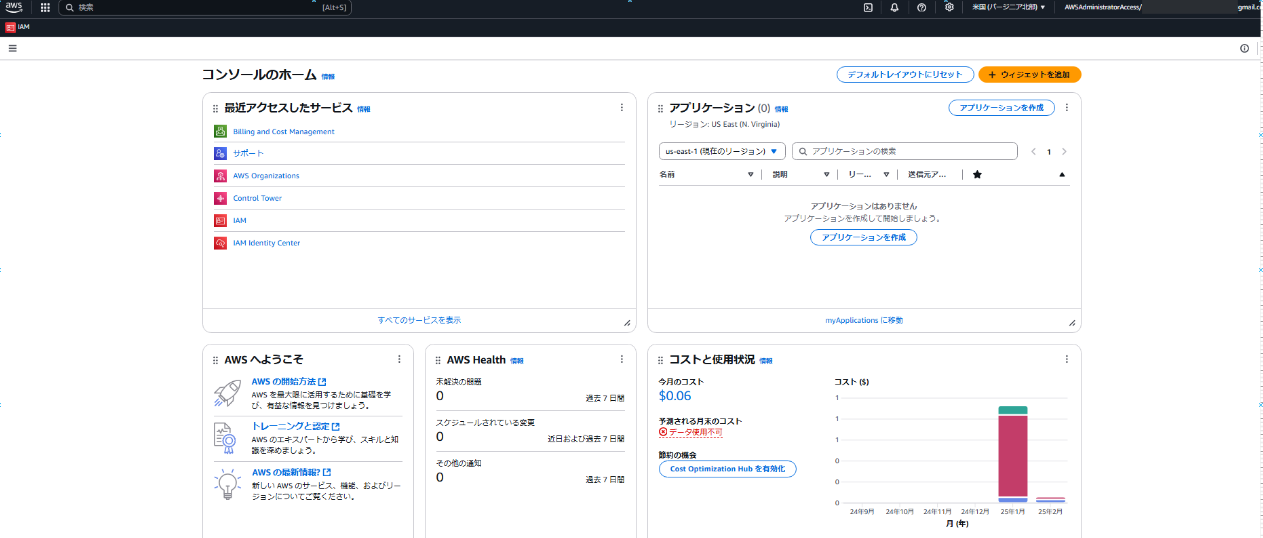Open トレーニングと認定 link
The width and height of the screenshot is (1263, 538).
point(295,426)
